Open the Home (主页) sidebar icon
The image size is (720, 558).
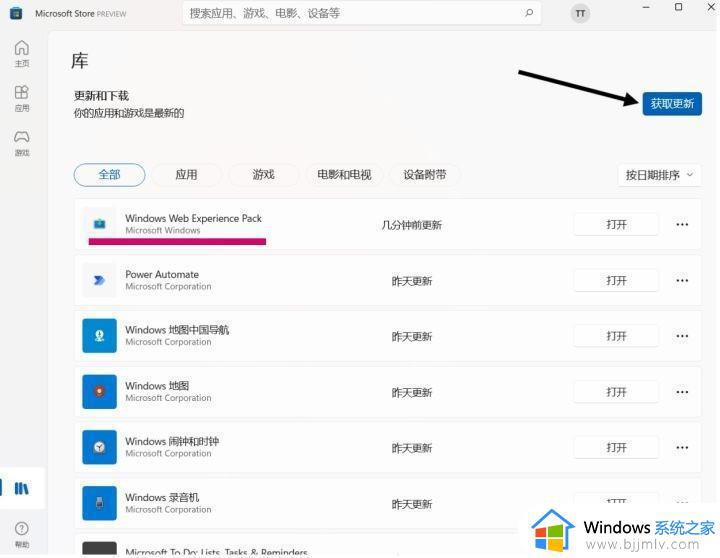22,54
